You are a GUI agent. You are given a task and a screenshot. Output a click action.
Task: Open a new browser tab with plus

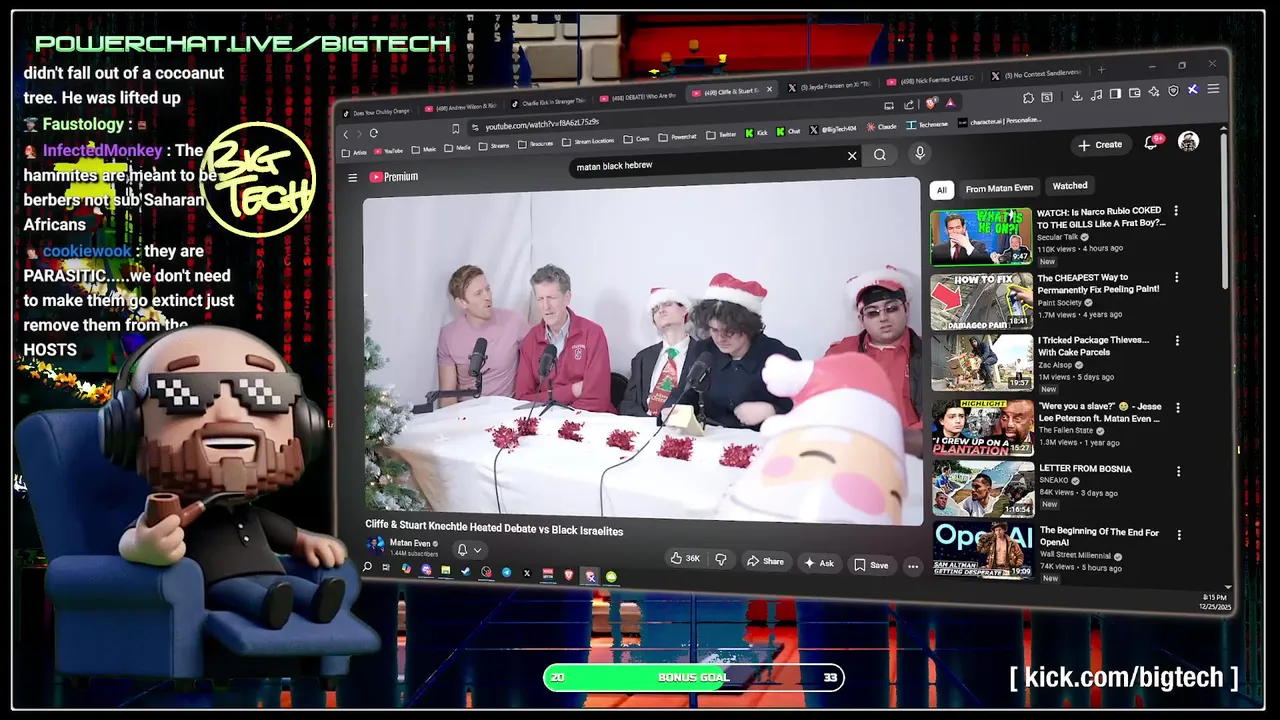pyautogui.click(x=1101, y=70)
